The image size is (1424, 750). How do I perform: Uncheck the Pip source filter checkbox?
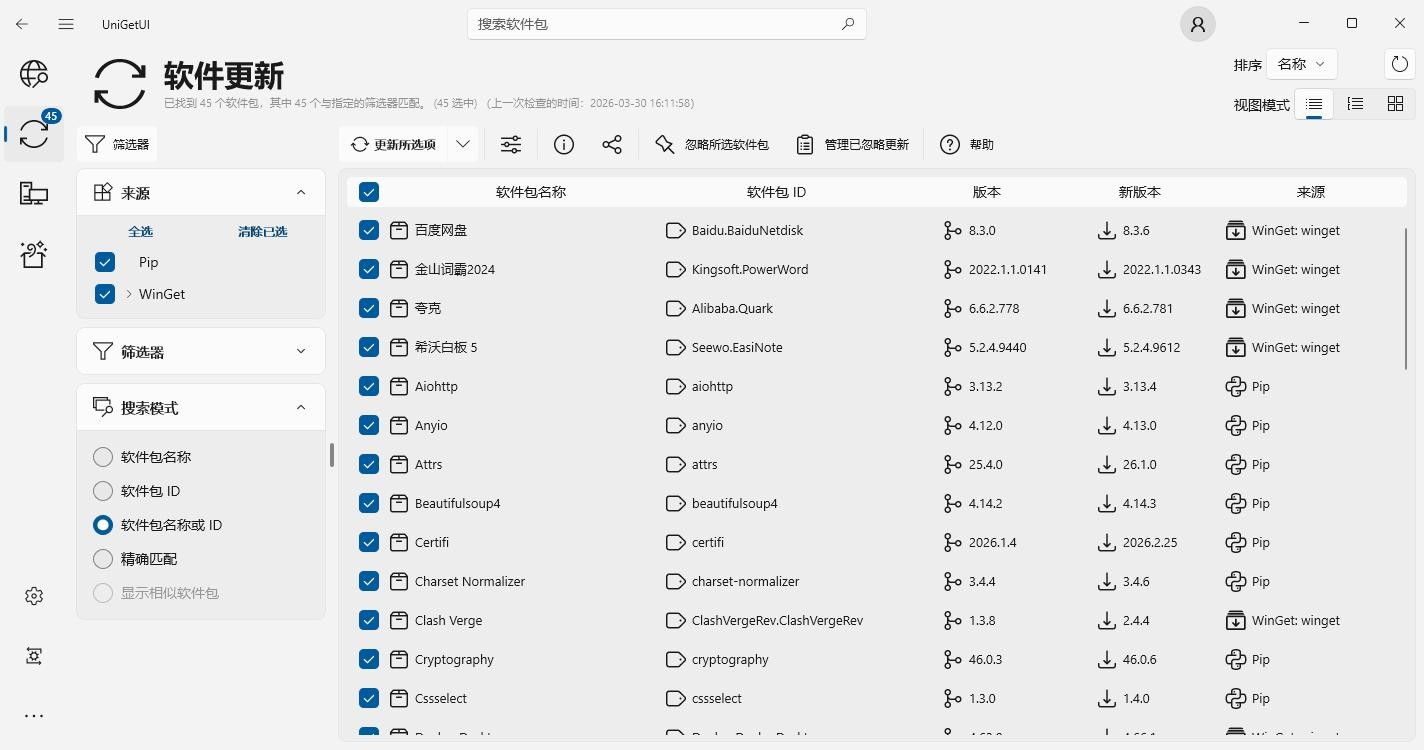105,263
